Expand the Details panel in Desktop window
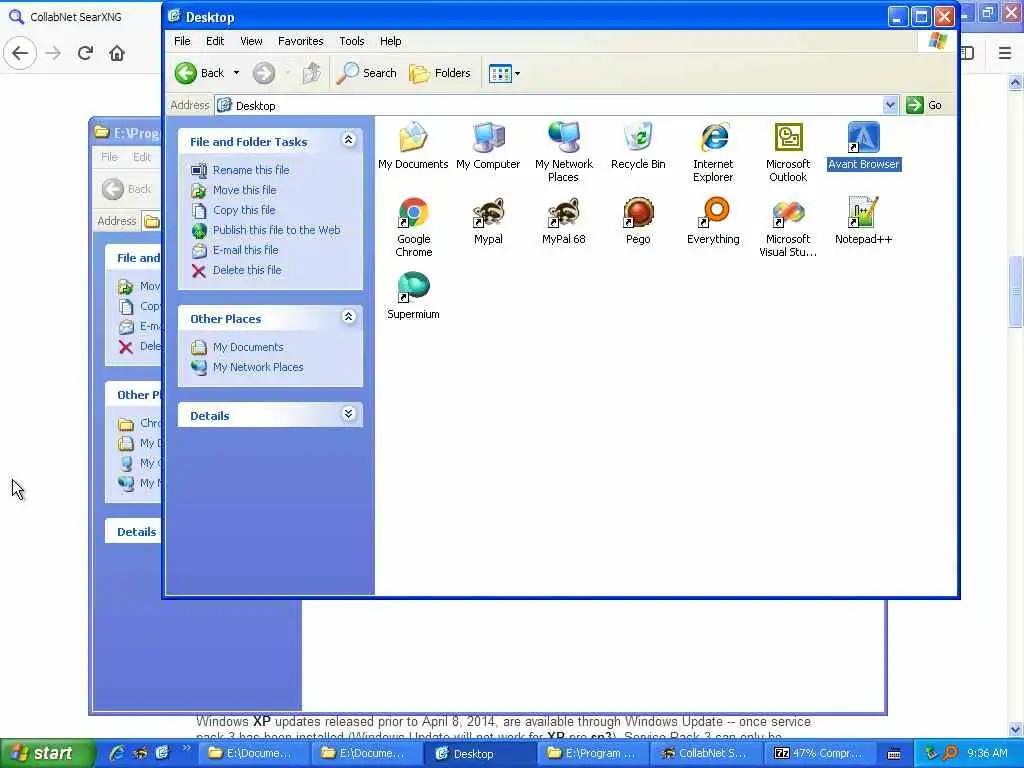 348,413
